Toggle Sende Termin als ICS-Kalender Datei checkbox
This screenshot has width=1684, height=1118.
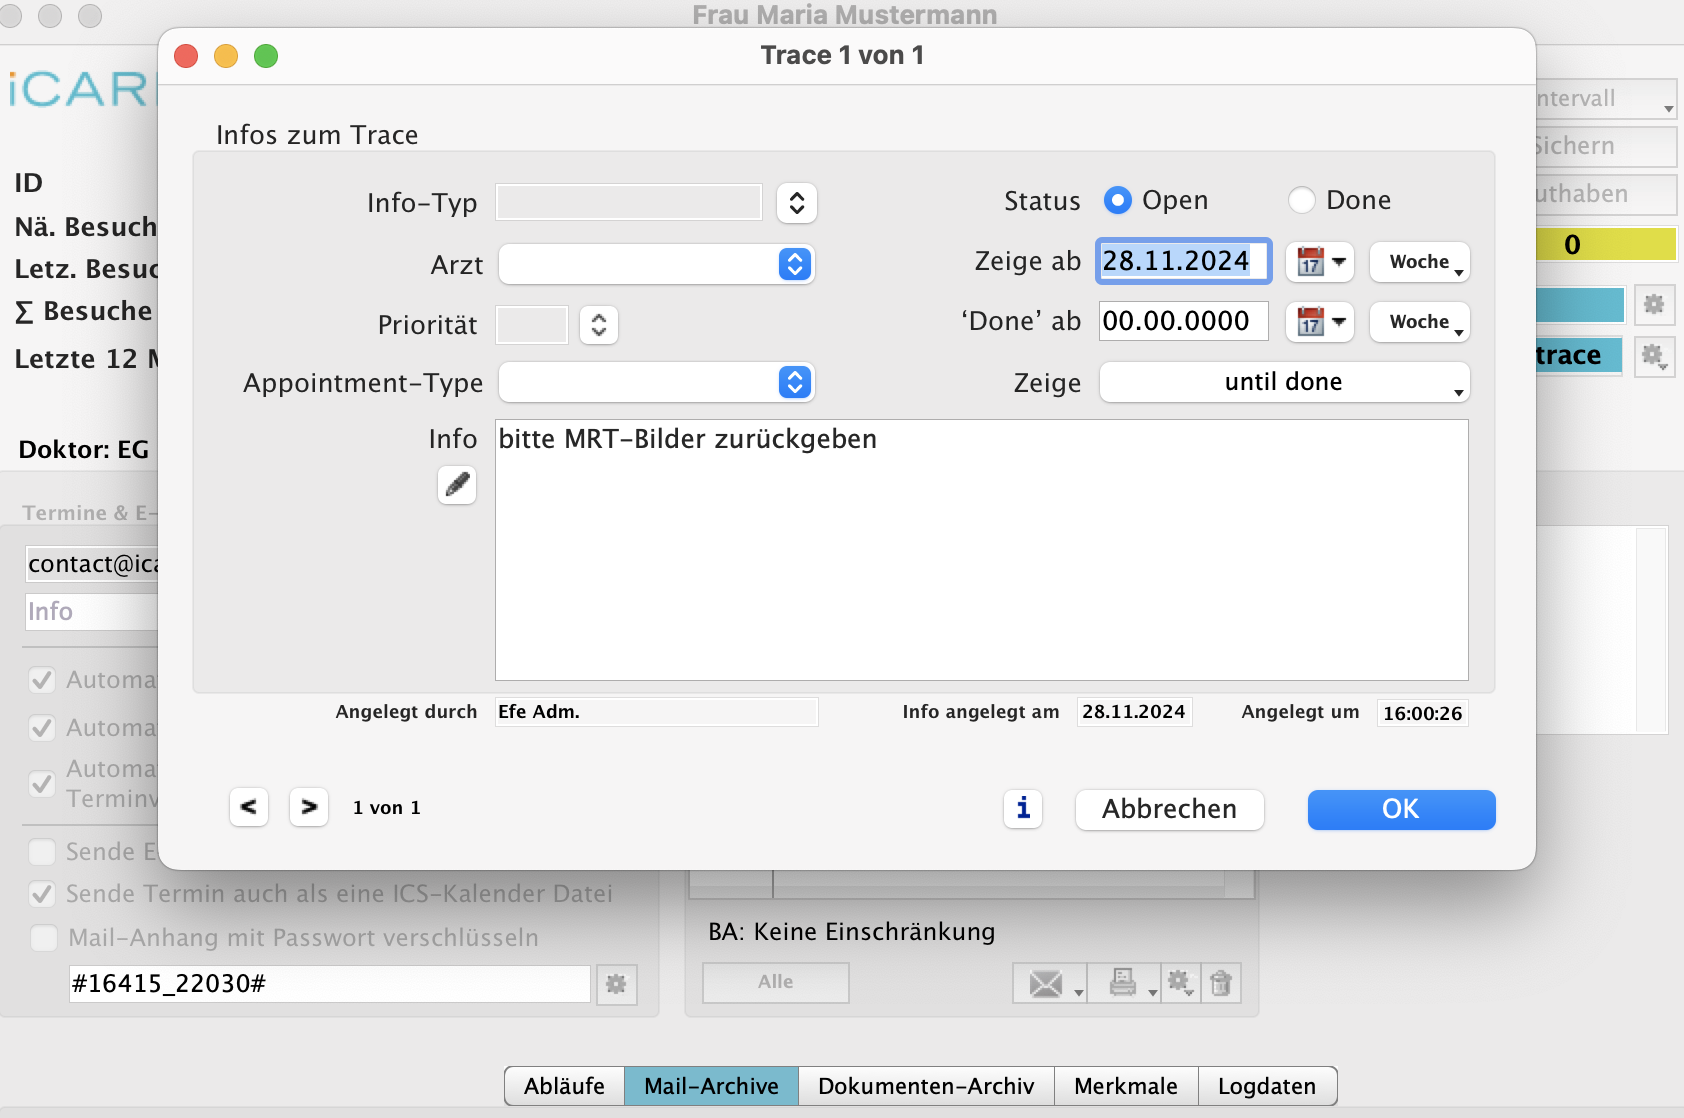[42, 894]
